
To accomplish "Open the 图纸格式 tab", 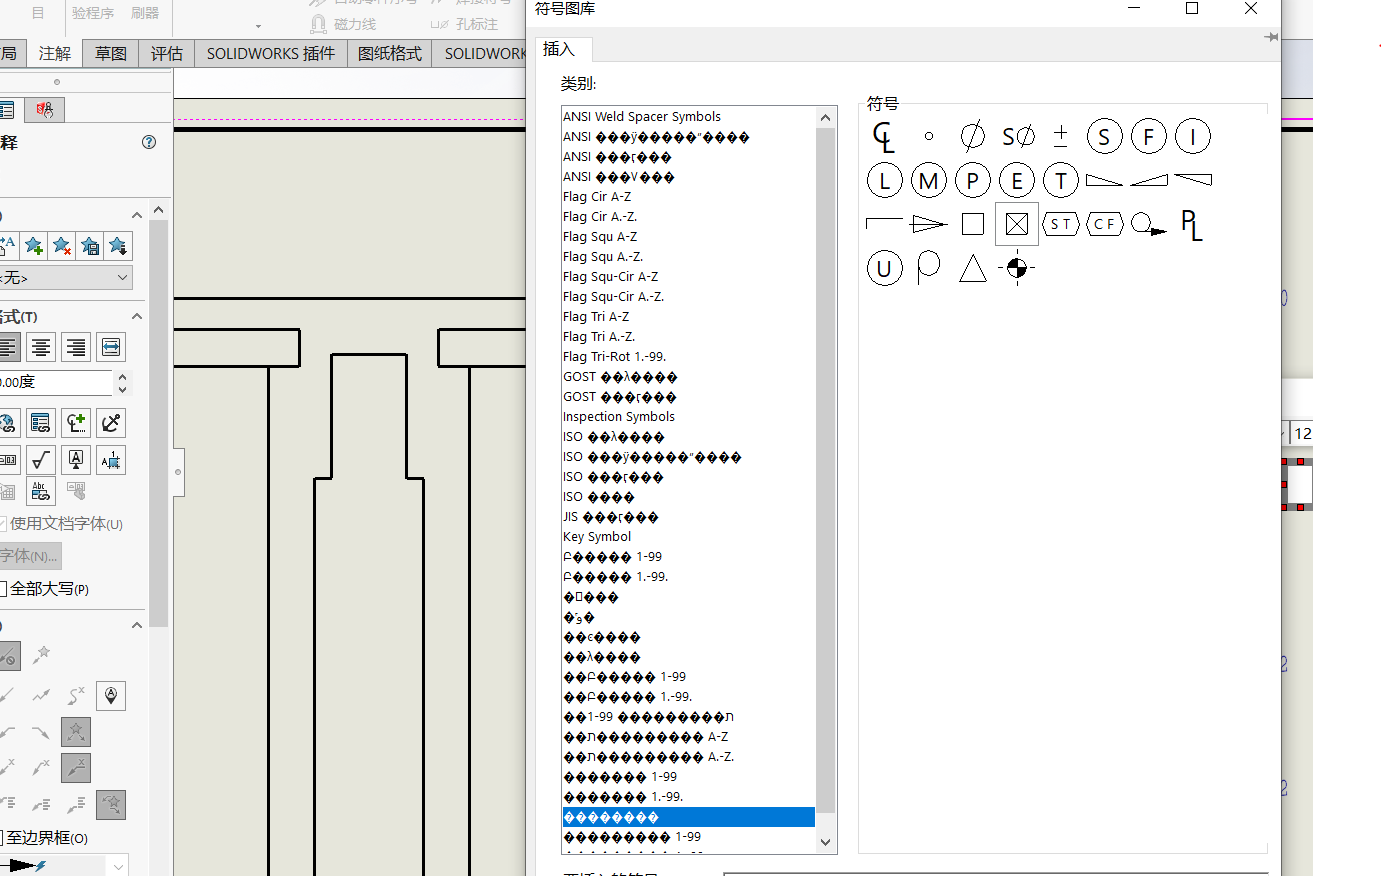I will click(x=390, y=54).
